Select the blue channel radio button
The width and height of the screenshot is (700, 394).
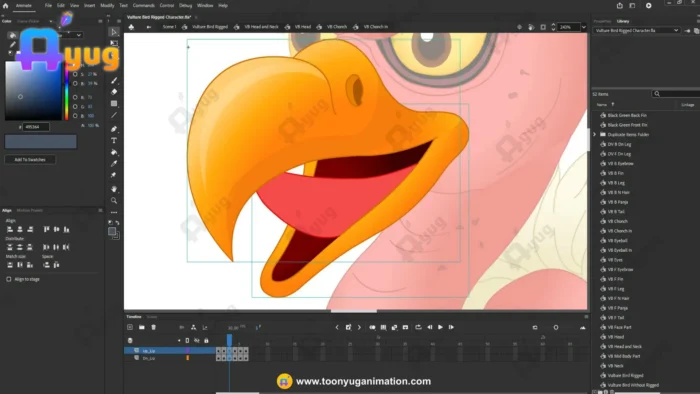(75, 116)
